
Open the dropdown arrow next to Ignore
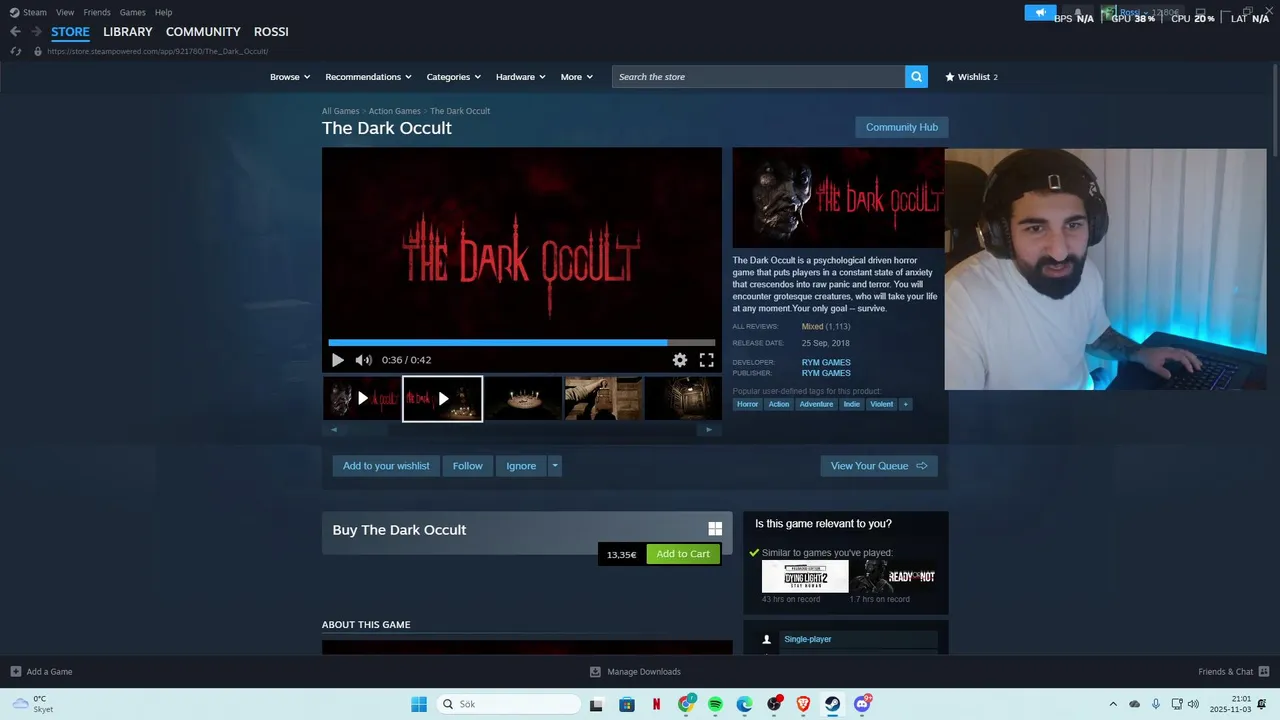point(555,466)
